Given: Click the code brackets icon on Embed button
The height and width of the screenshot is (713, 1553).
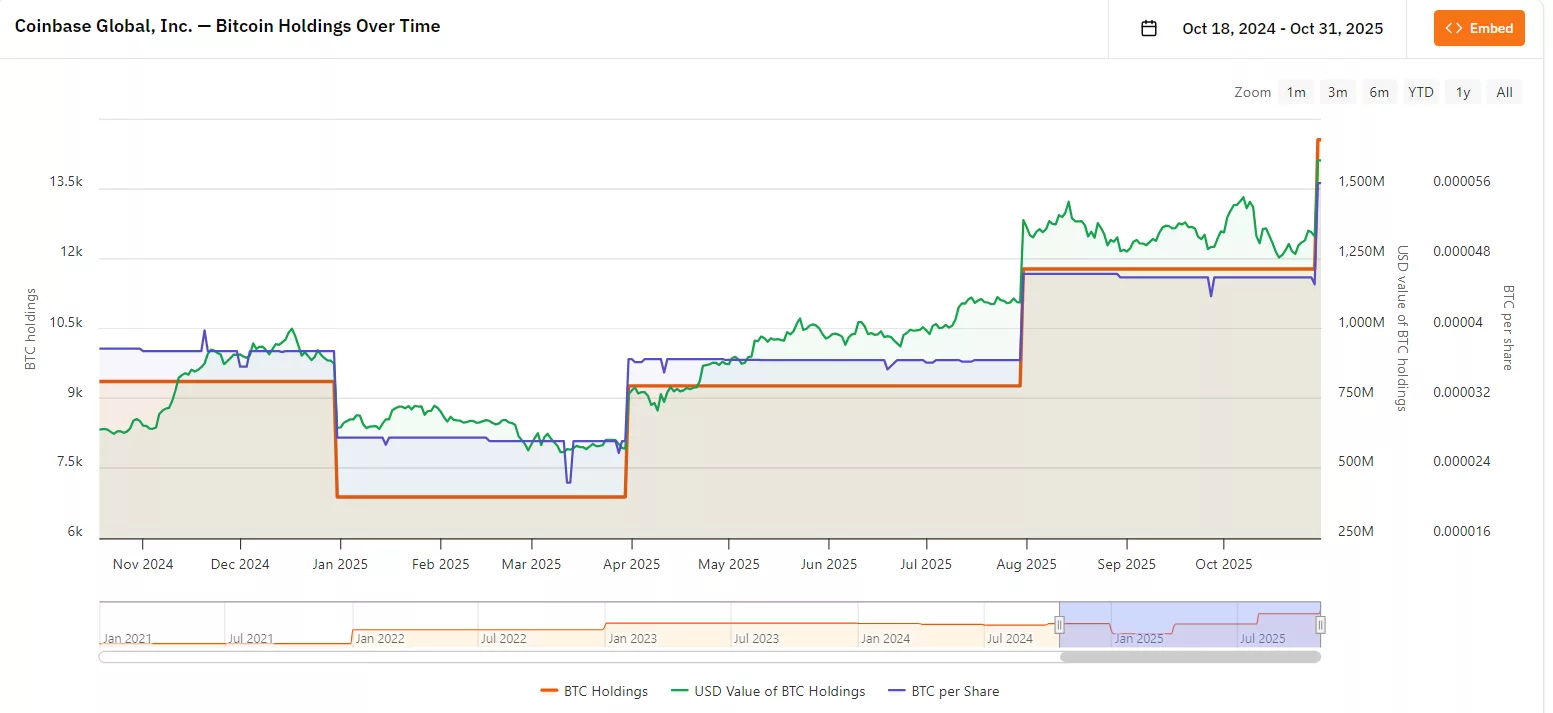Looking at the screenshot, I should [1455, 28].
